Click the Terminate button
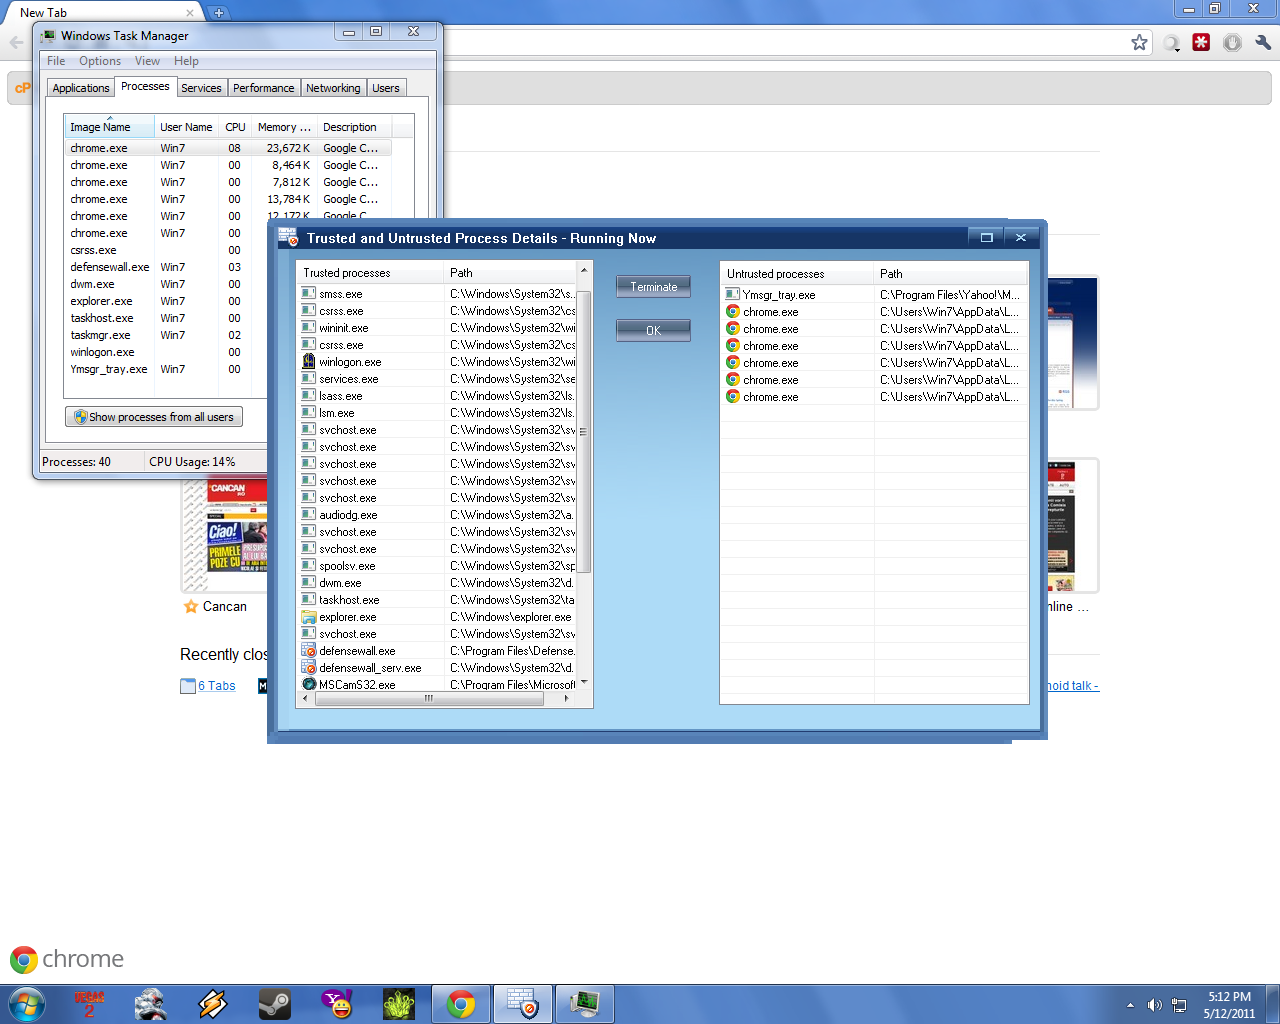Viewport: 1280px width, 1024px height. 653,287
